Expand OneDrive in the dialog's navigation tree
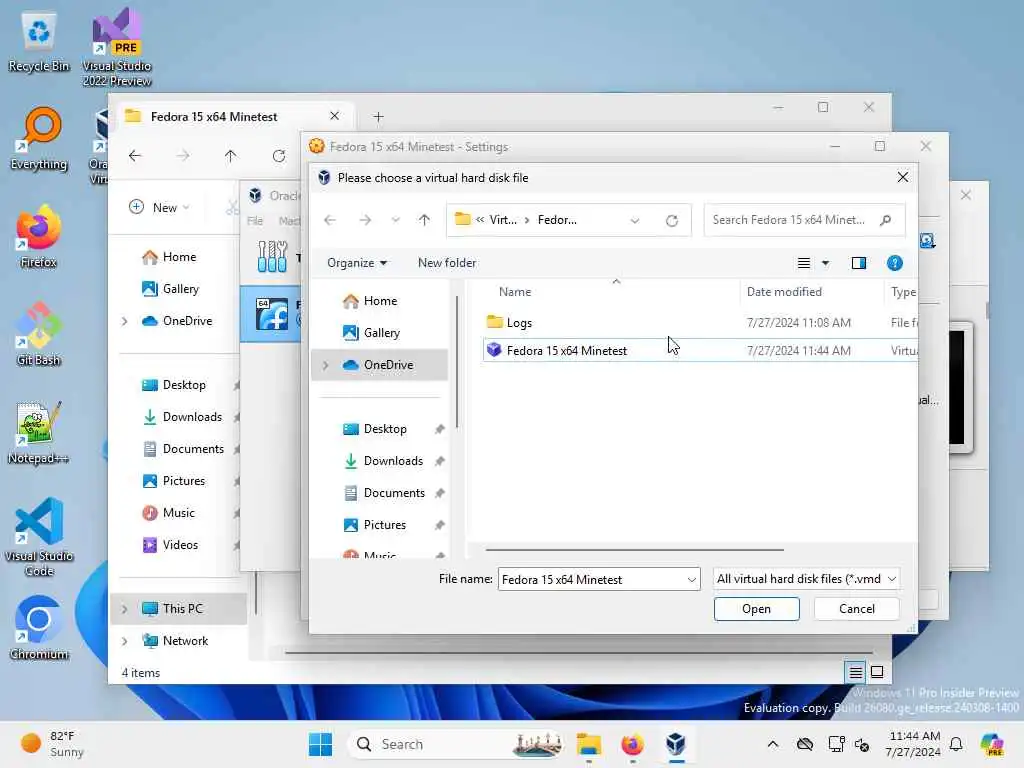 (325, 365)
